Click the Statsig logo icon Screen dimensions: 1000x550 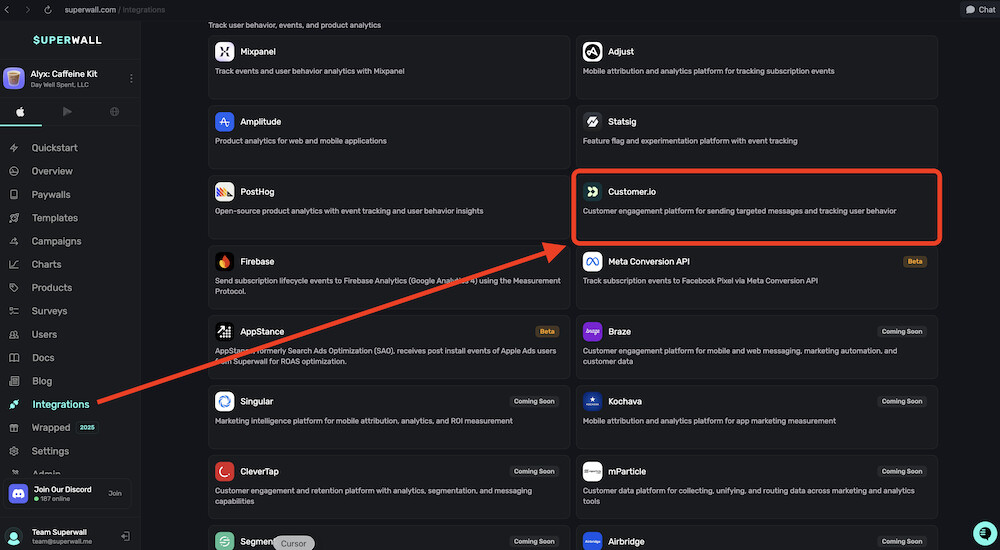pos(592,122)
